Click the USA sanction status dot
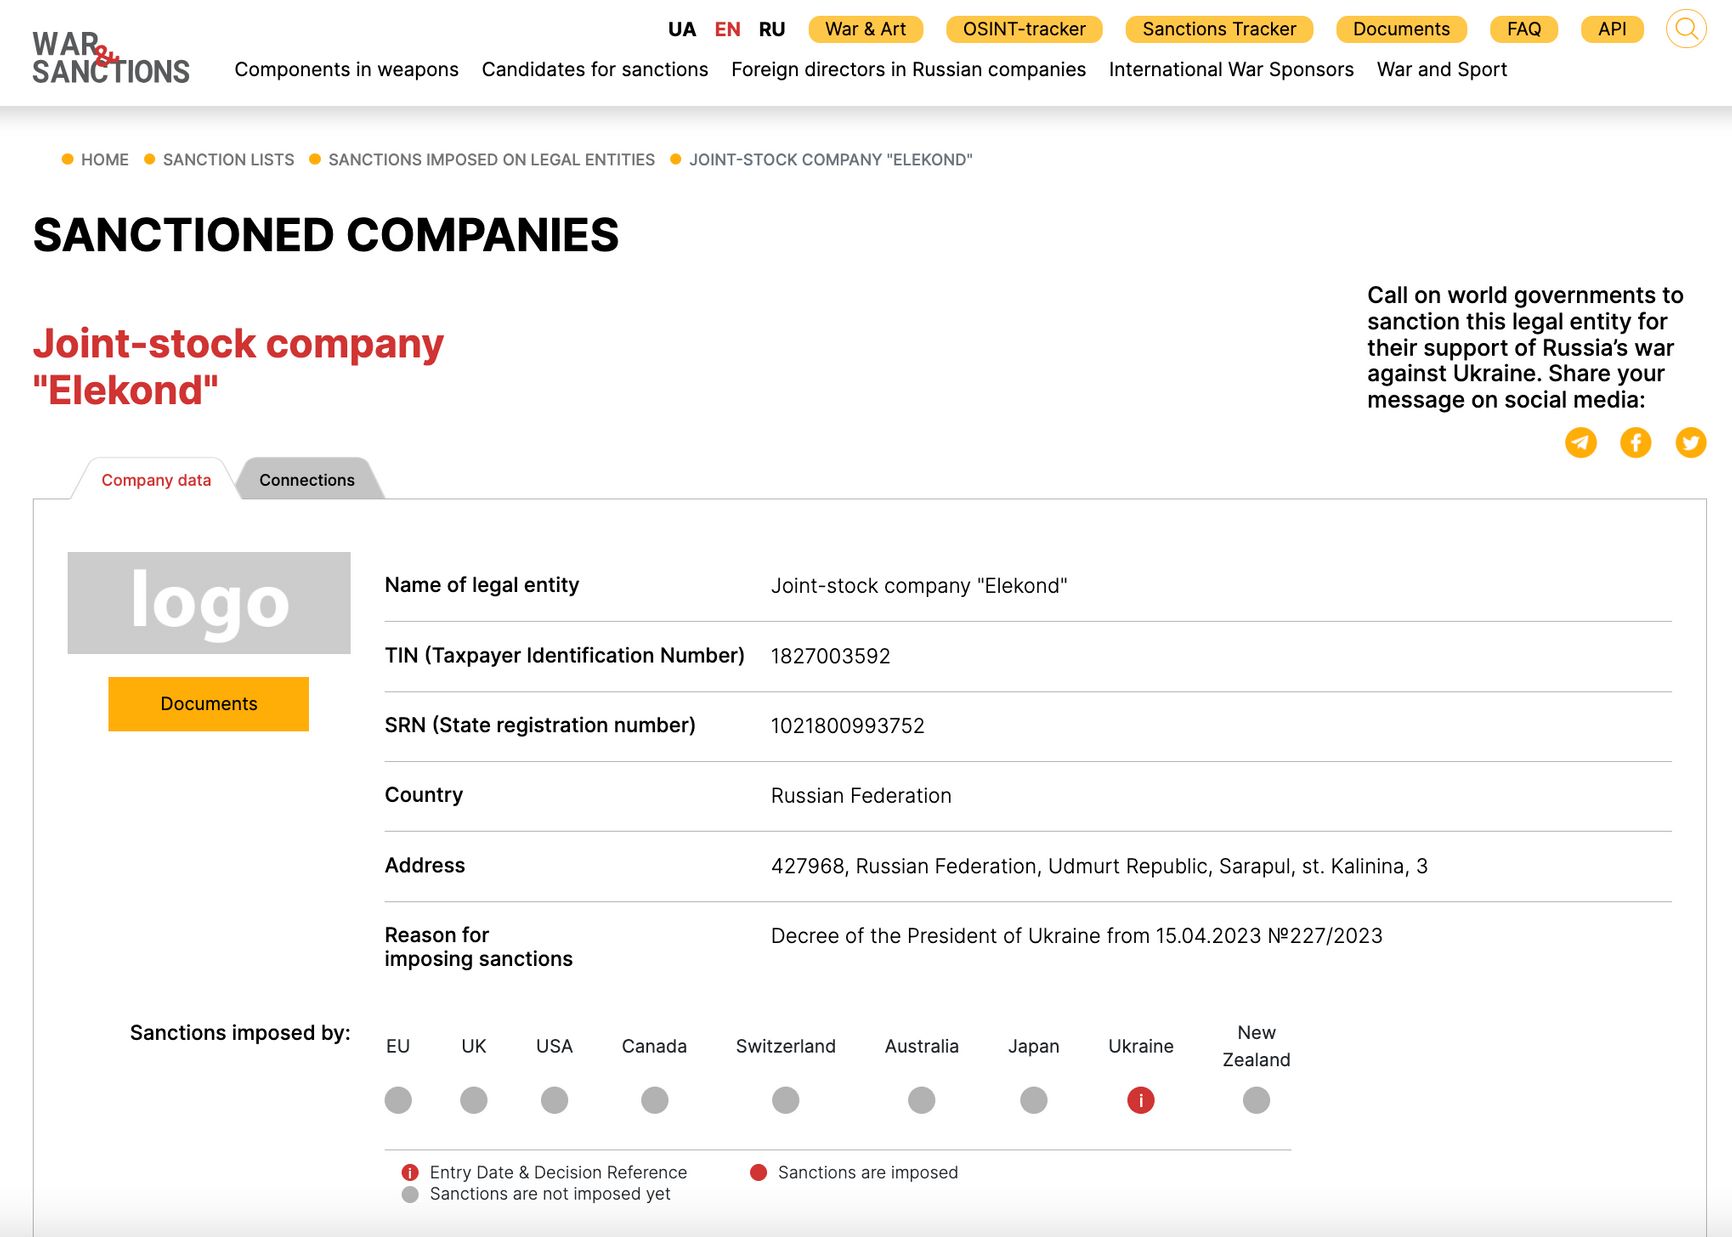Screen dimensions: 1732x1237 tap(554, 1100)
